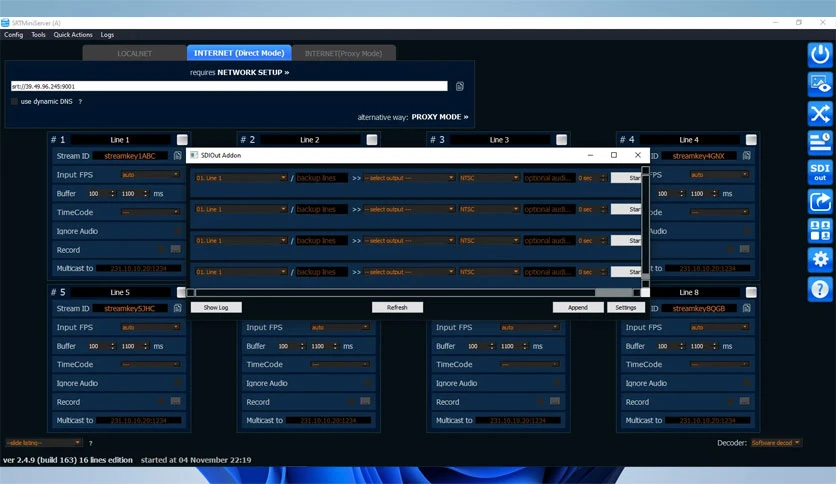Copy the srt:// server URL with copy icon
836x484 pixels.
click(x=460, y=86)
